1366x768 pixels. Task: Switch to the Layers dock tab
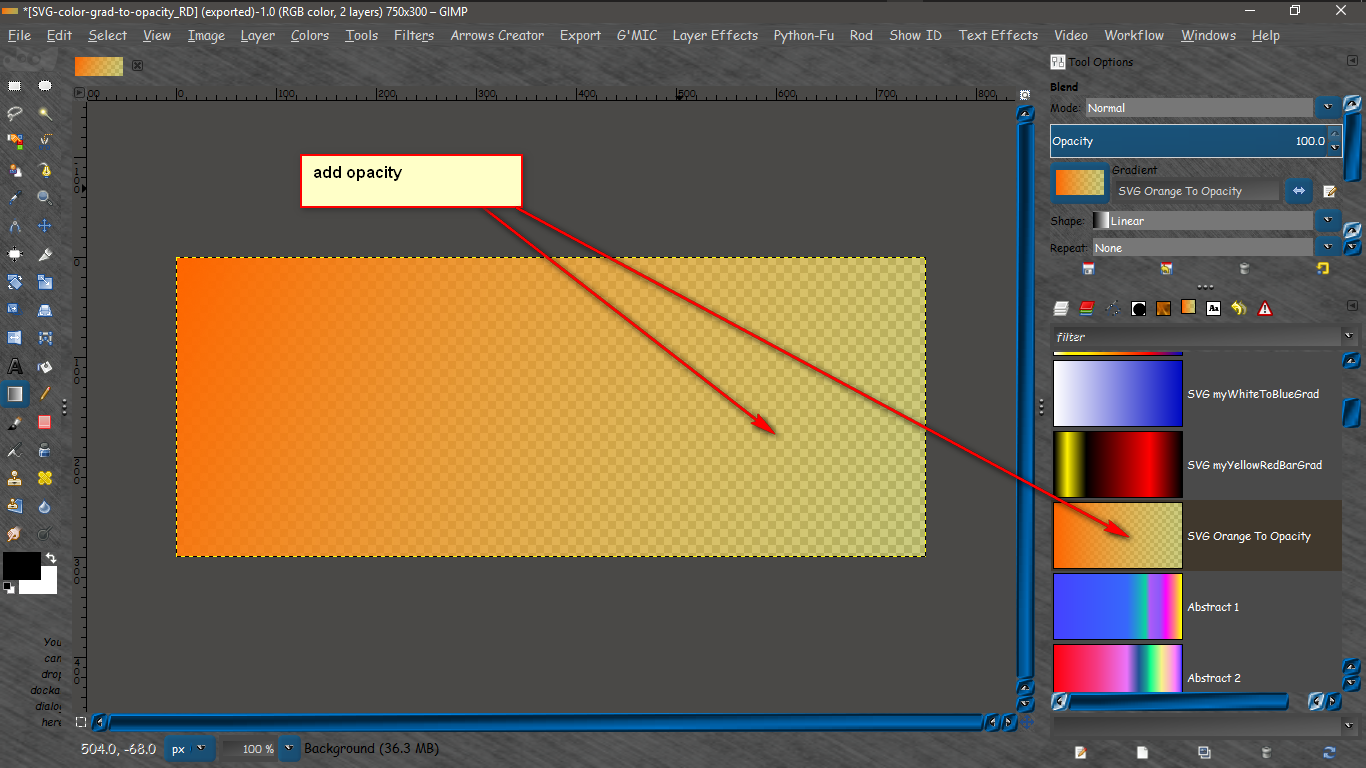(x=1062, y=308)
